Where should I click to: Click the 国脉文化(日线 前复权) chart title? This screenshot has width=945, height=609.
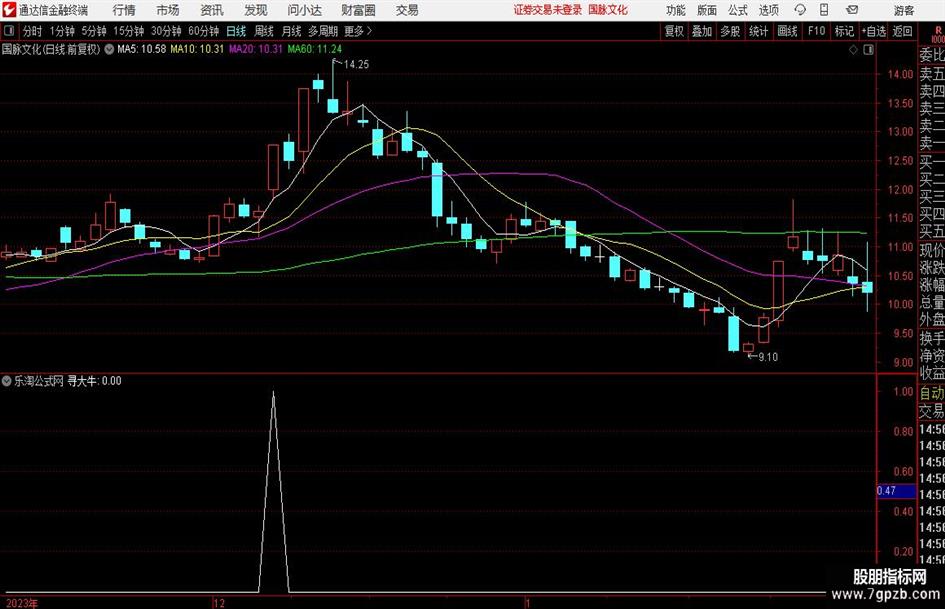tap(51, 49)
